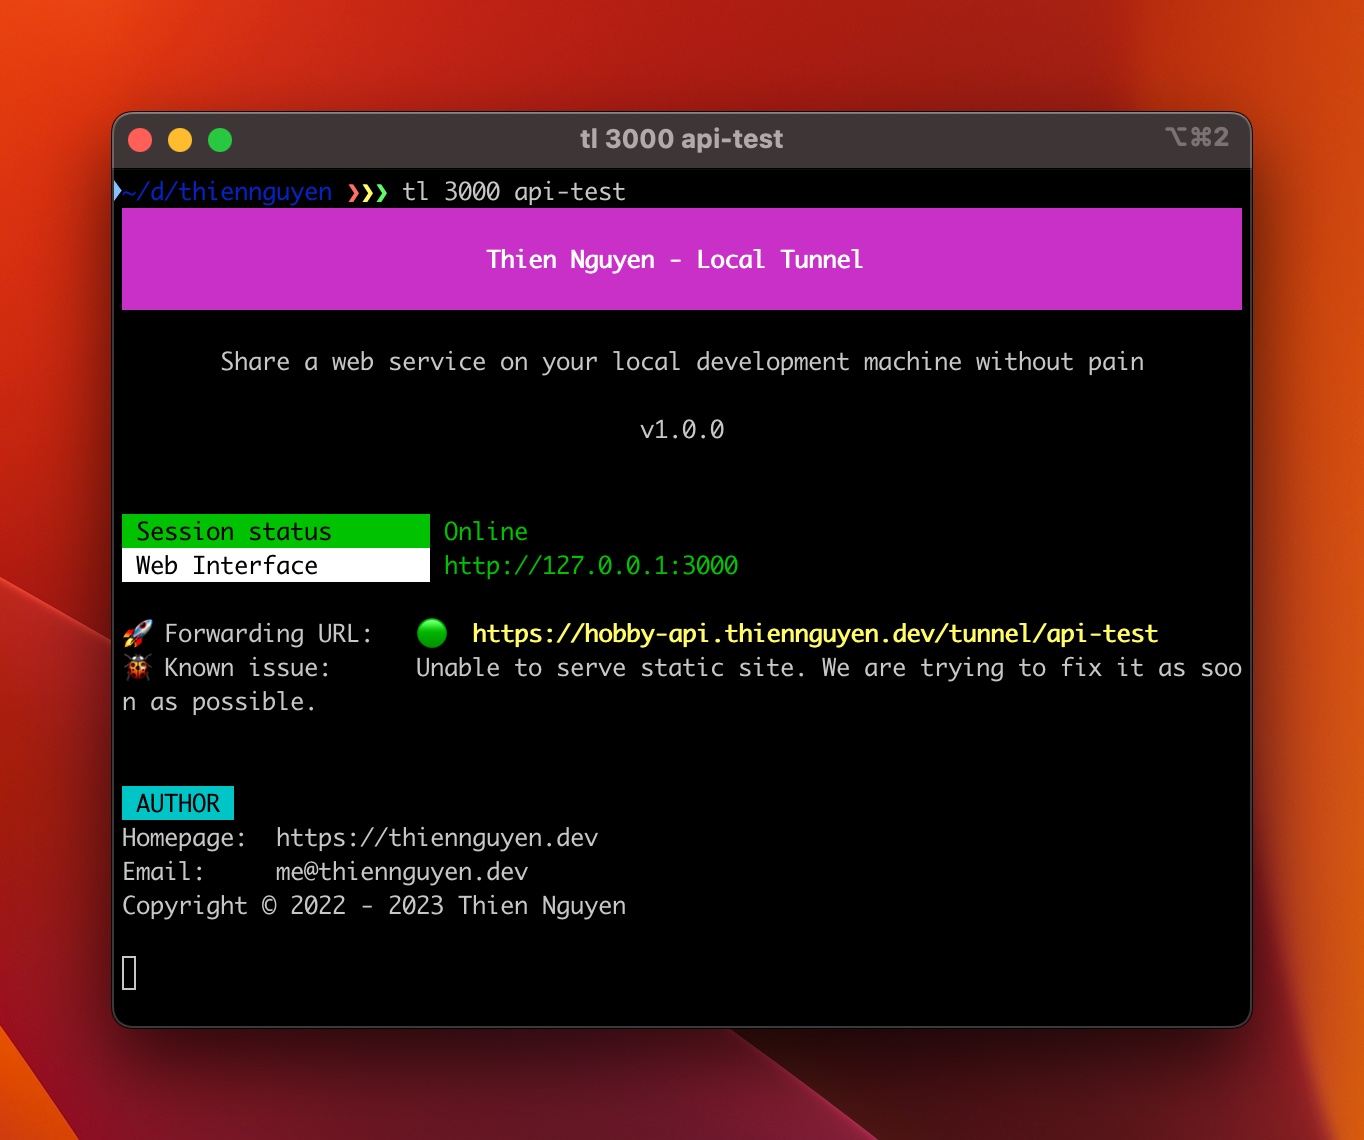Open the https://thiennguyen.dev homepage link

click(x=437, y=838)
